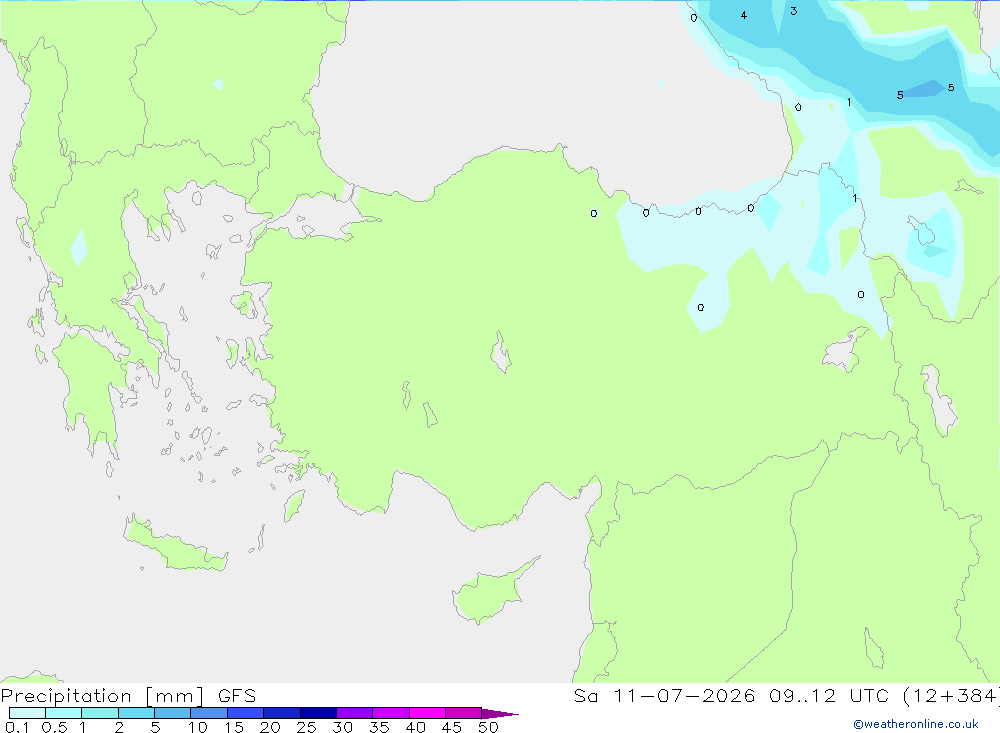Click the 'Precipitation [mm]' title text
The height and width of the screenshot is (733, 1000).
102,696
